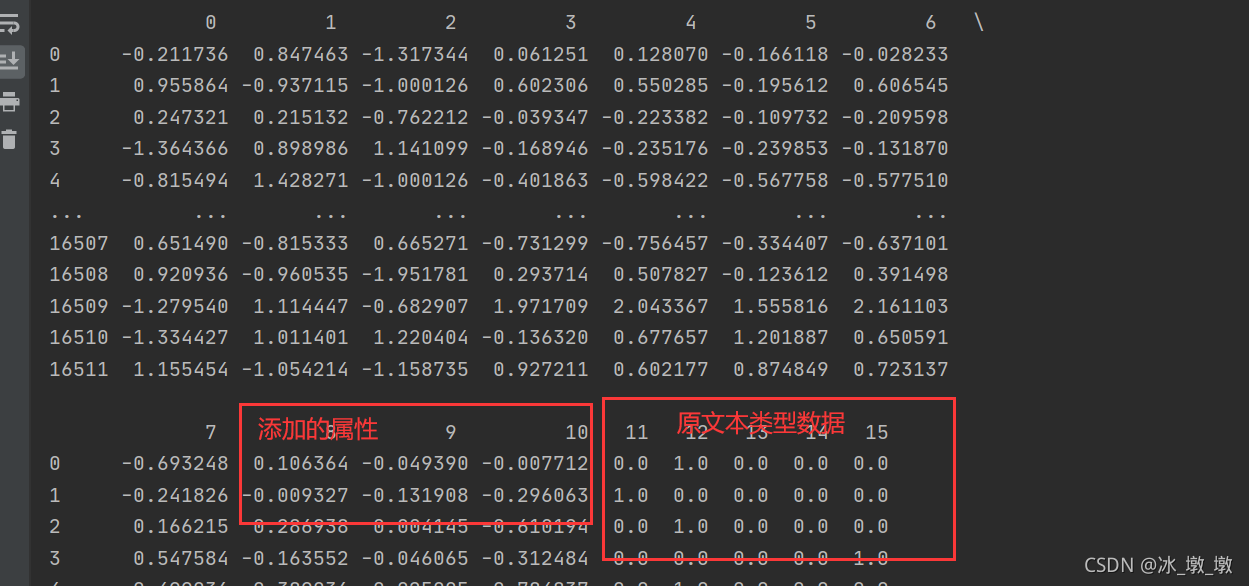Click the row index 16507
This screenshot has width=1249, height=586.
tap(79, 243)
